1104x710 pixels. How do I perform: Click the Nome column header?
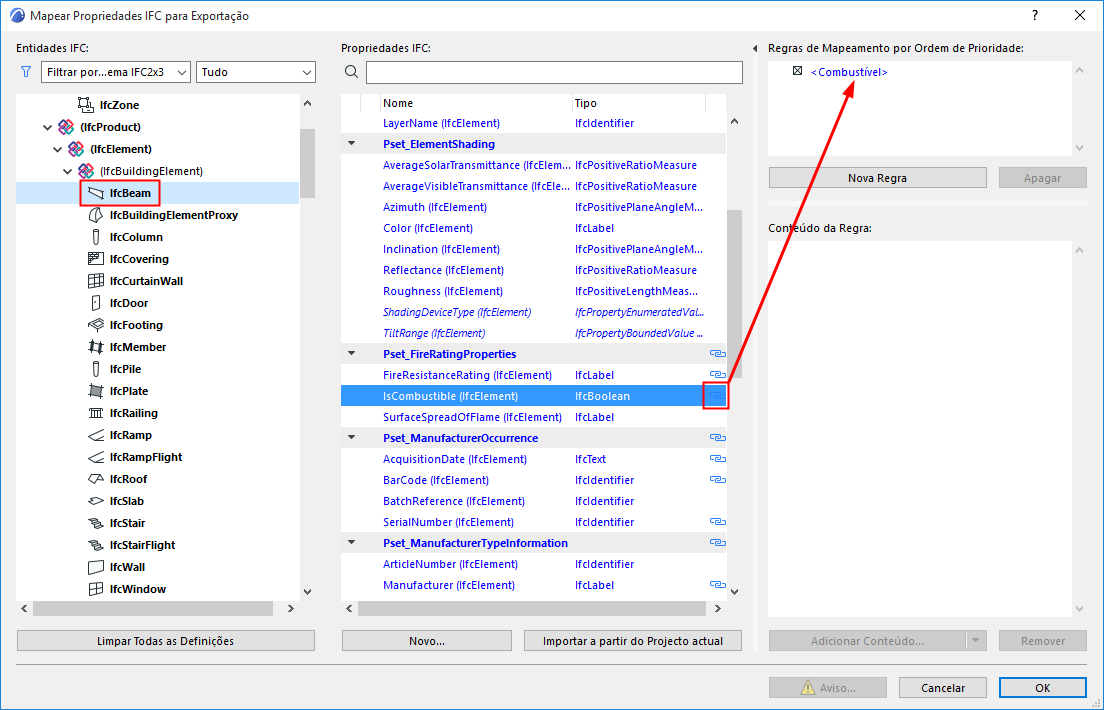(x=477, y=103)
